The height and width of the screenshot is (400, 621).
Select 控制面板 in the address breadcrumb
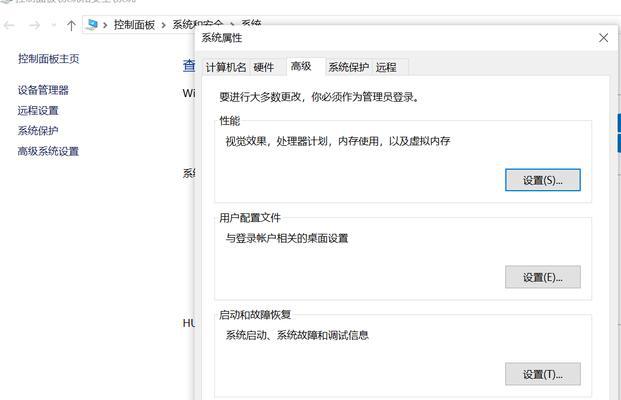pyautogui.click(x=134, y=25)
